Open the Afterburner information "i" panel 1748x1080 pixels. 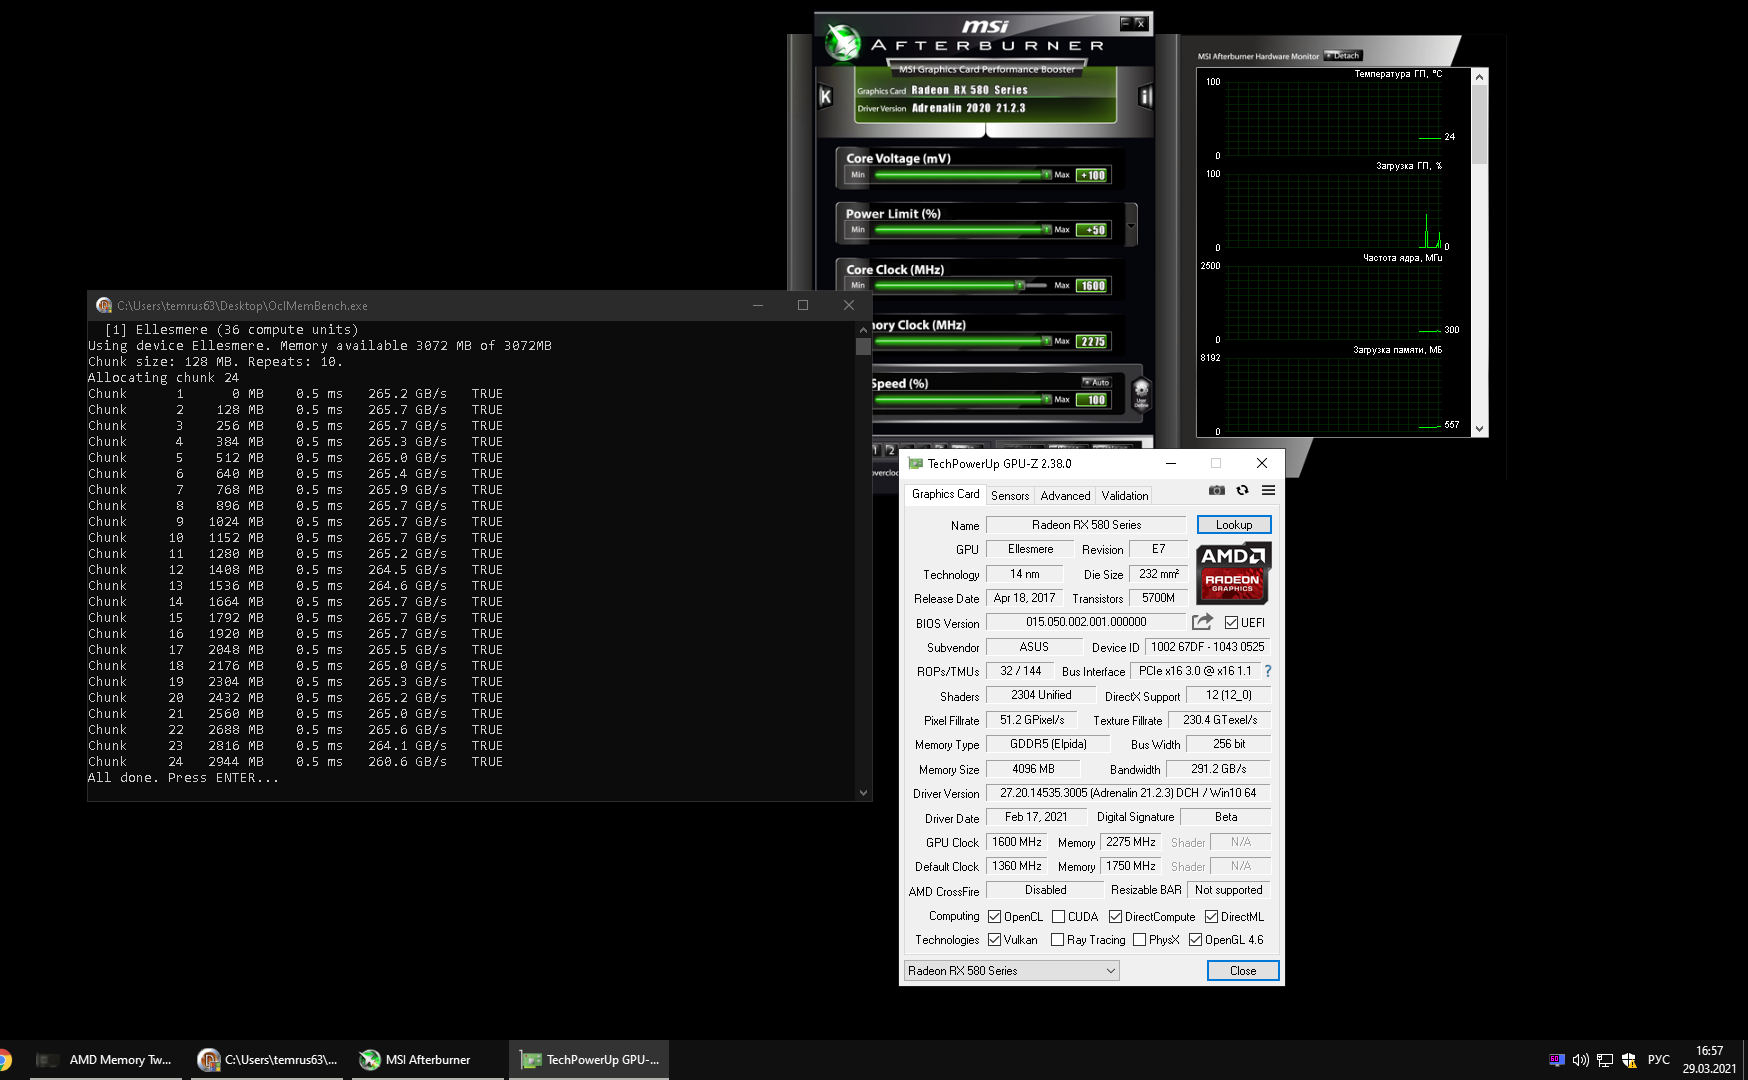click(1146, 96)
